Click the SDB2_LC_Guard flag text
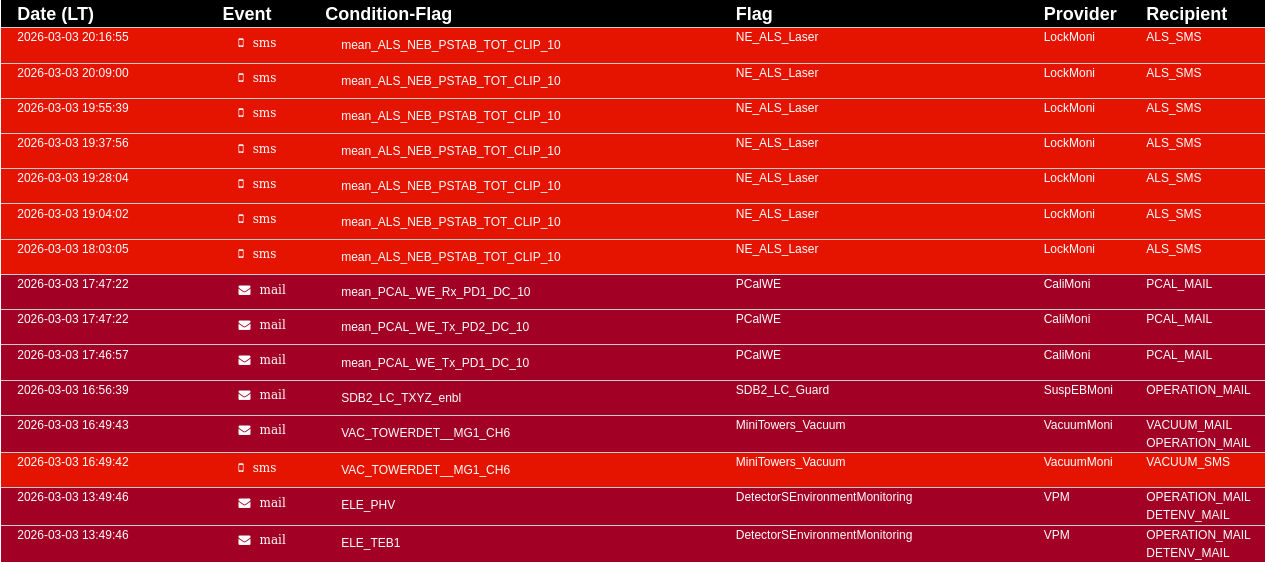The image size is (1265, 562). [x=782, y=390]
